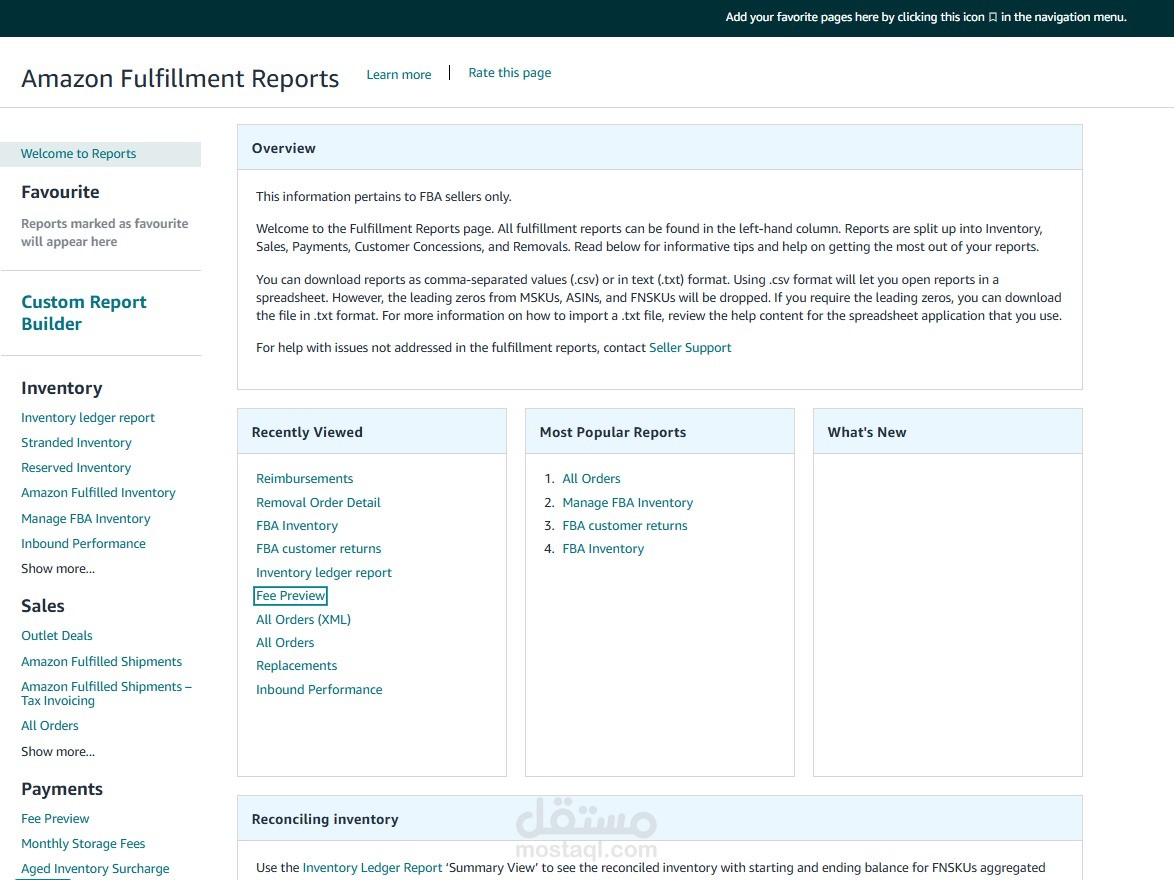Open Reserved Inventory report
The height and width of the screenshot is (880, 1174).
[x=76, y=467]
